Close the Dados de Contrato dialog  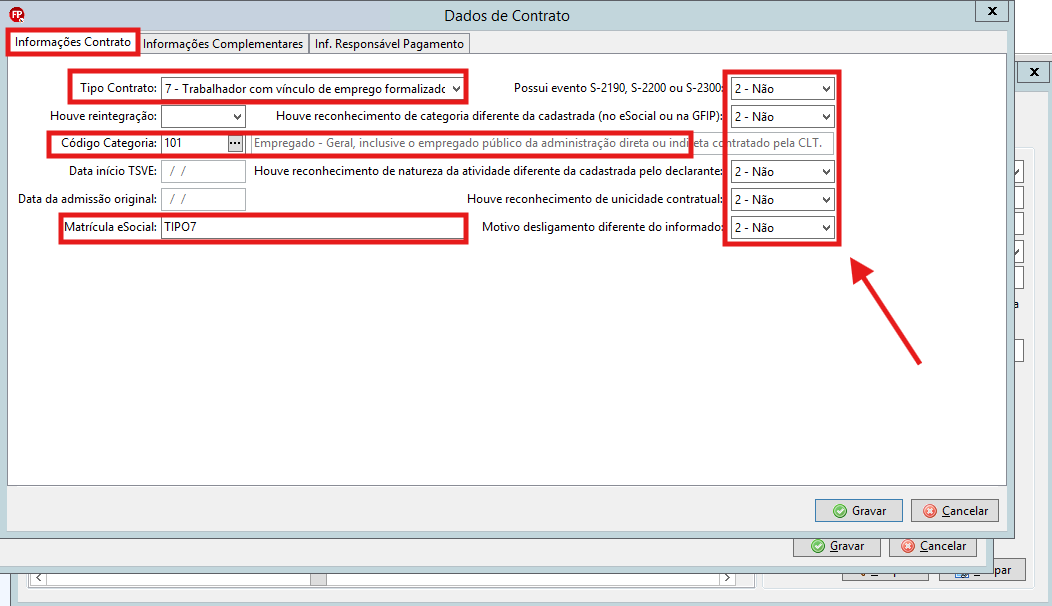pos(992,11)
